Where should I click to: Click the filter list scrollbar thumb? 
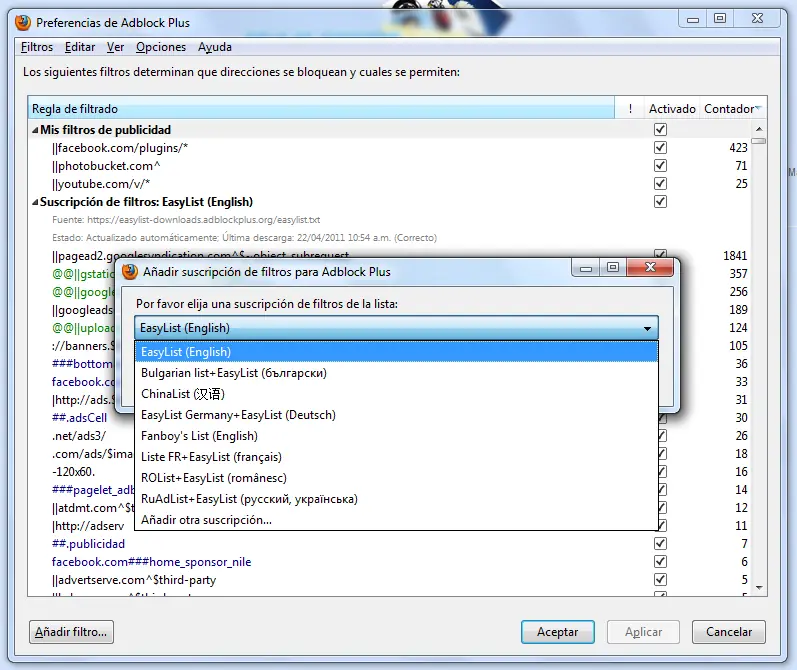point(759,141)
